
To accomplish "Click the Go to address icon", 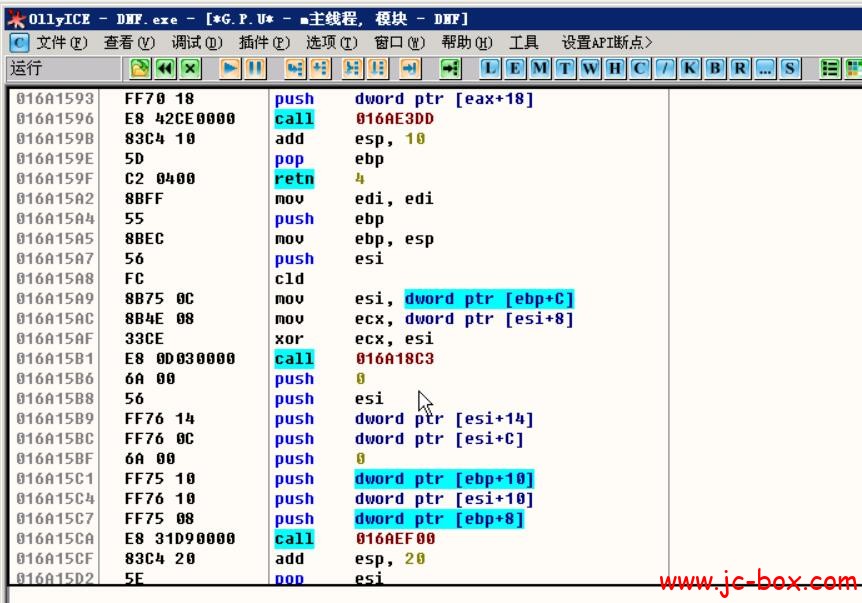I will point(450,69).
